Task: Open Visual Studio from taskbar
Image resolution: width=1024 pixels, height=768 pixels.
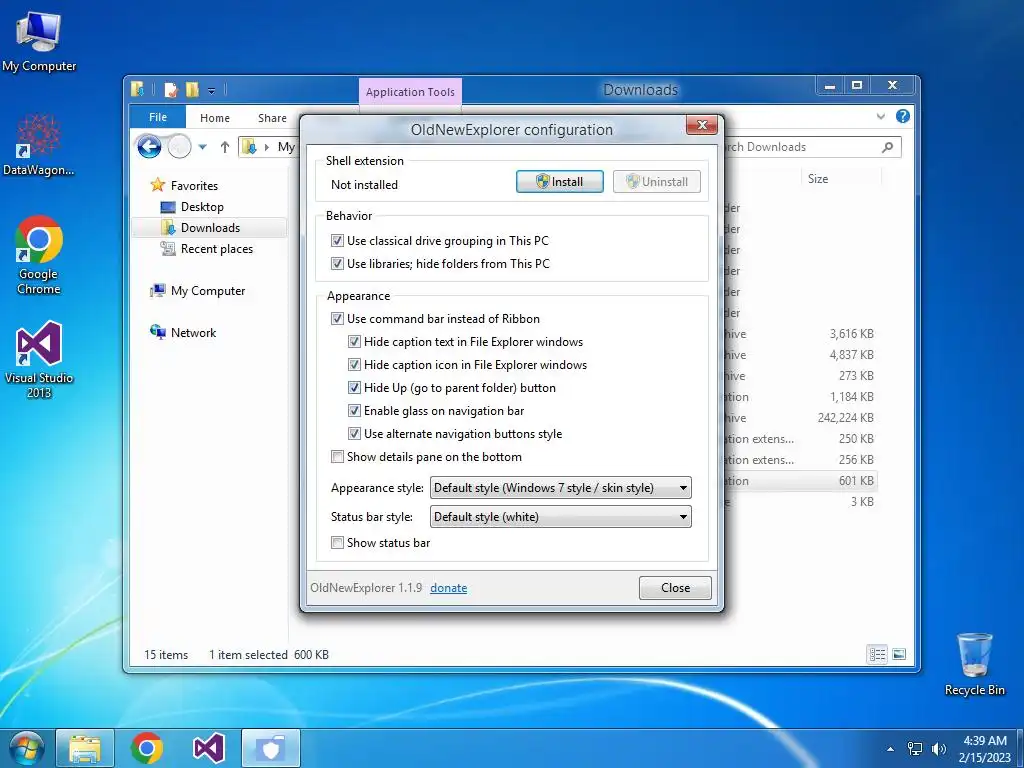Action: 208,748
